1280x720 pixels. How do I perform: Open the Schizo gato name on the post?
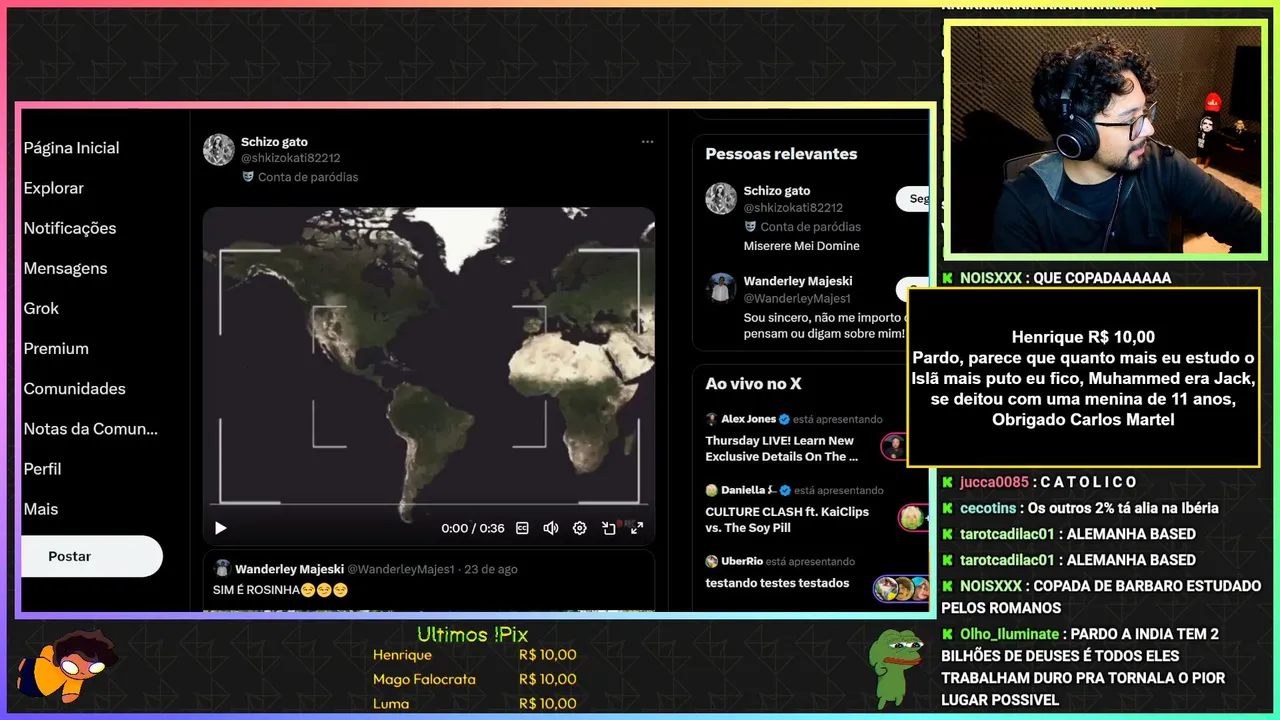[x=274, y=142]
